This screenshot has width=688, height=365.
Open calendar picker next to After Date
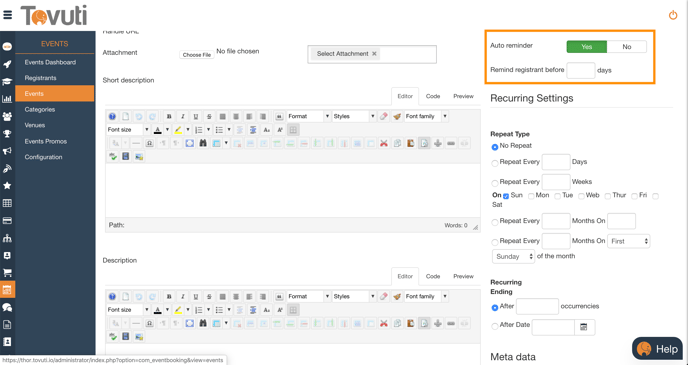[x=584, y=327]
